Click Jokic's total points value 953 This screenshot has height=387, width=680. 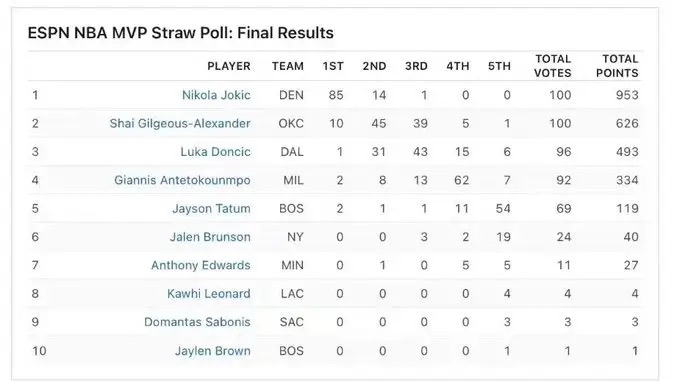coord(627,95)
